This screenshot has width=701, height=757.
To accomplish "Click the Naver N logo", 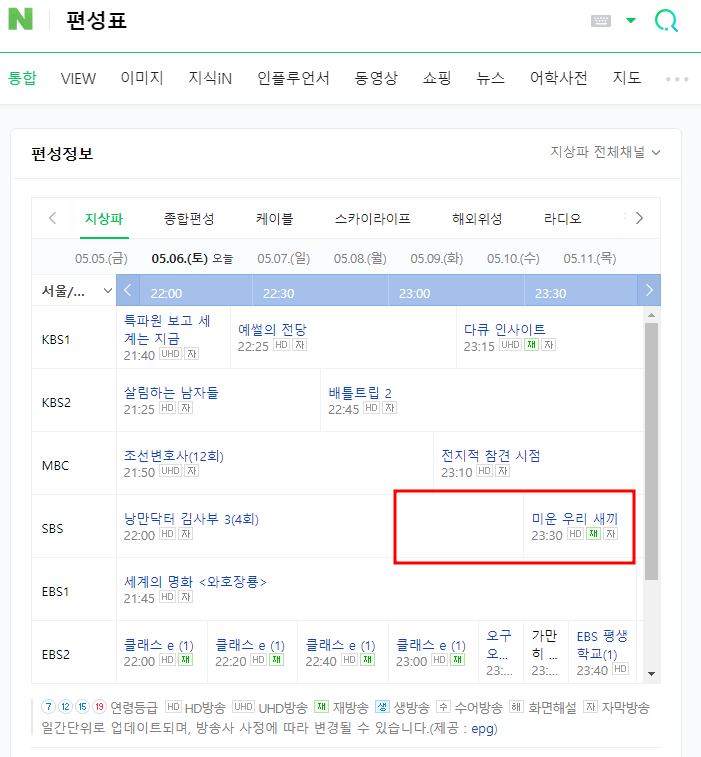I will 20,19.
